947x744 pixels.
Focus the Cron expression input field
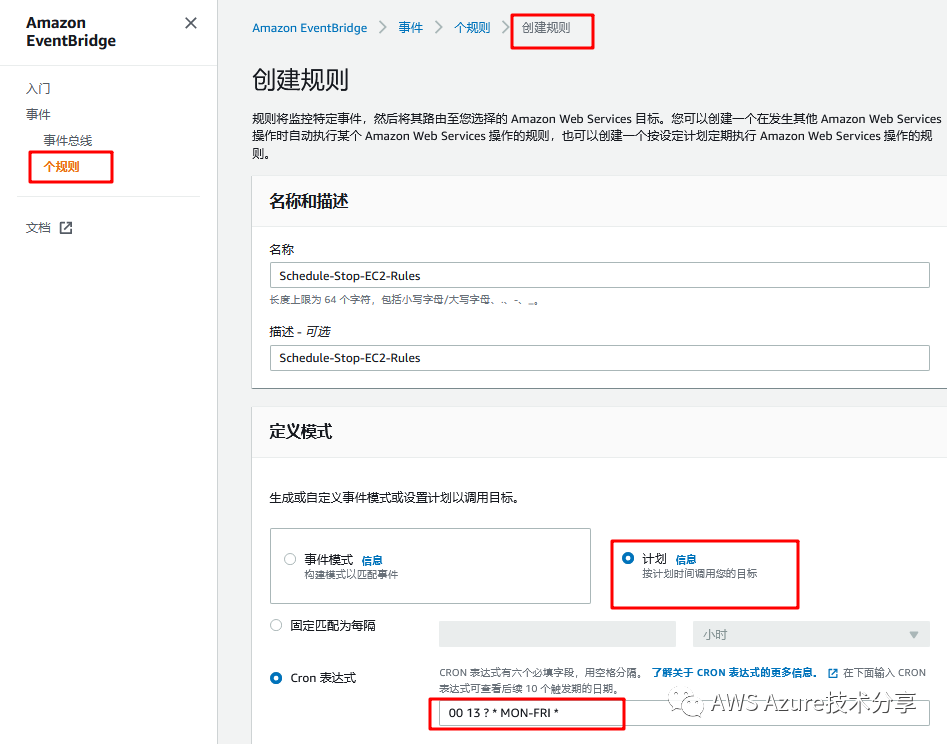pos(684,713)
